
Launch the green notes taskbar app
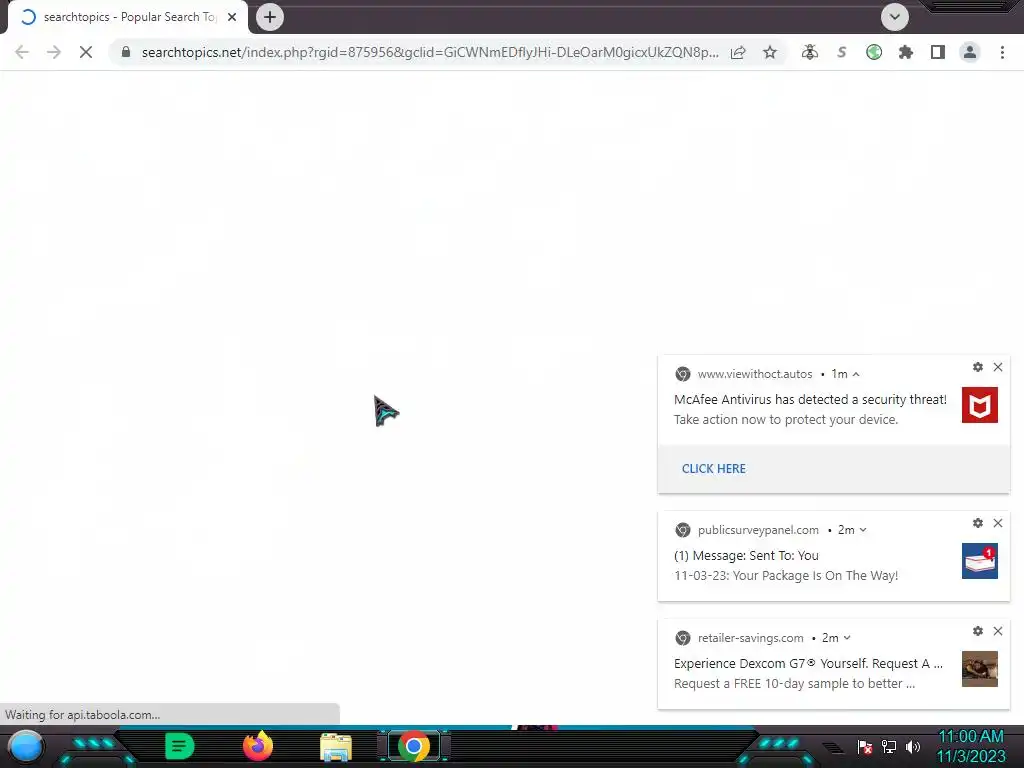(x=180, y=746)
